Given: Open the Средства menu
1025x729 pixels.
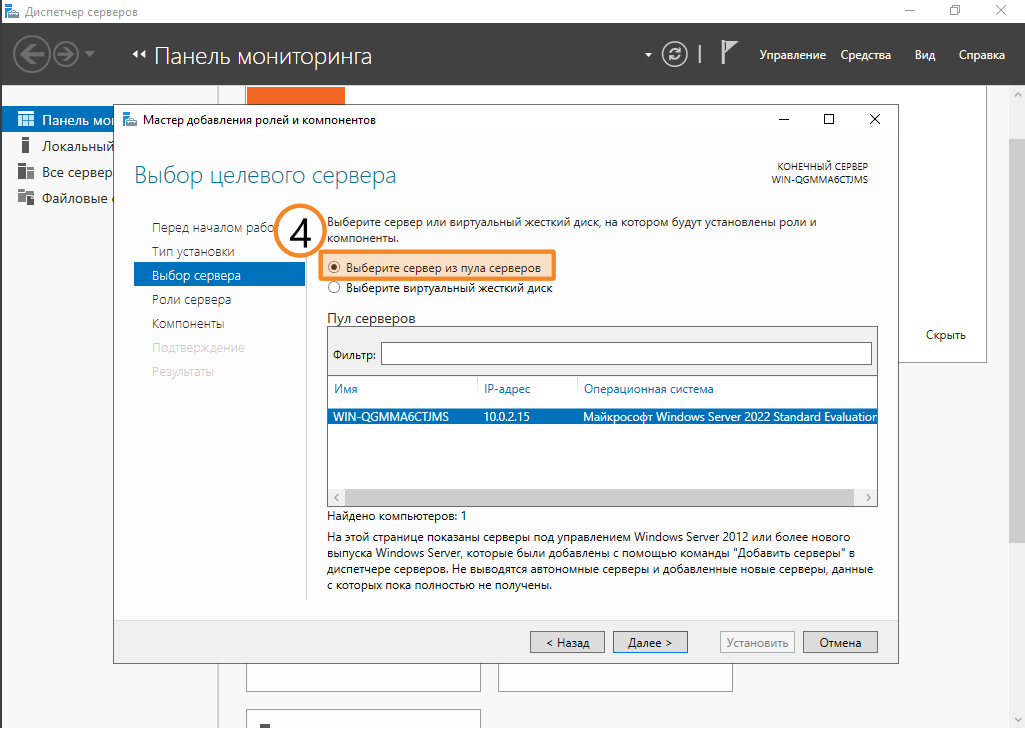Looking at the screenshot, I should tap(865, 55).
